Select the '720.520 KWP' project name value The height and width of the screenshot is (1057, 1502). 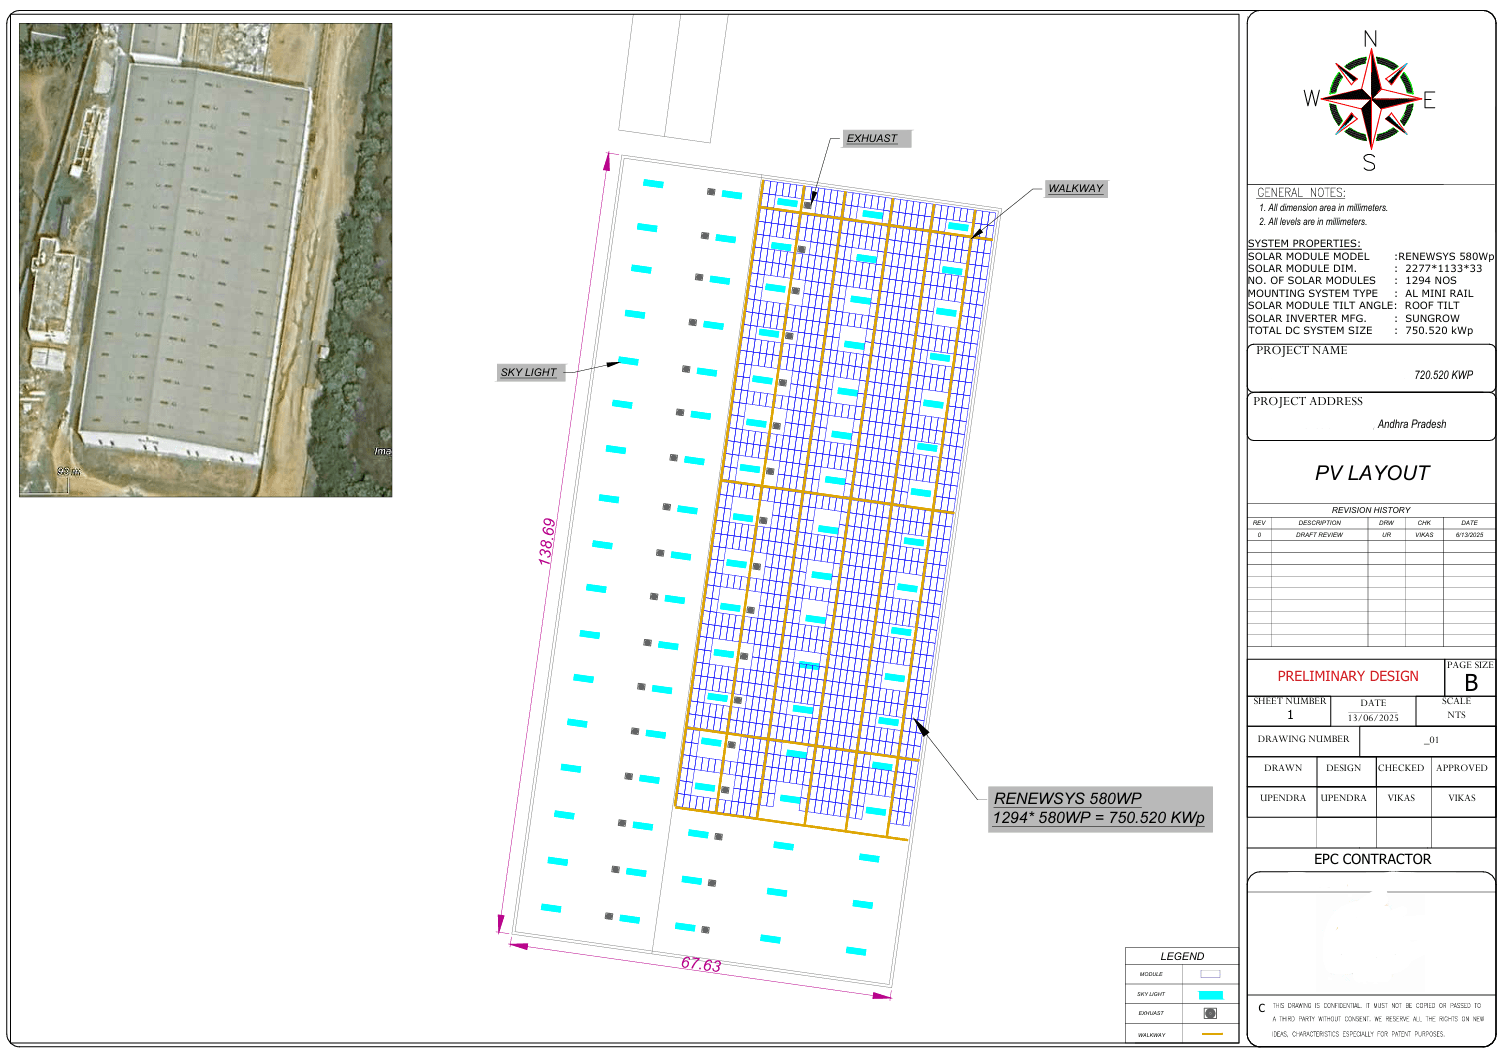tap(1443, 375)
